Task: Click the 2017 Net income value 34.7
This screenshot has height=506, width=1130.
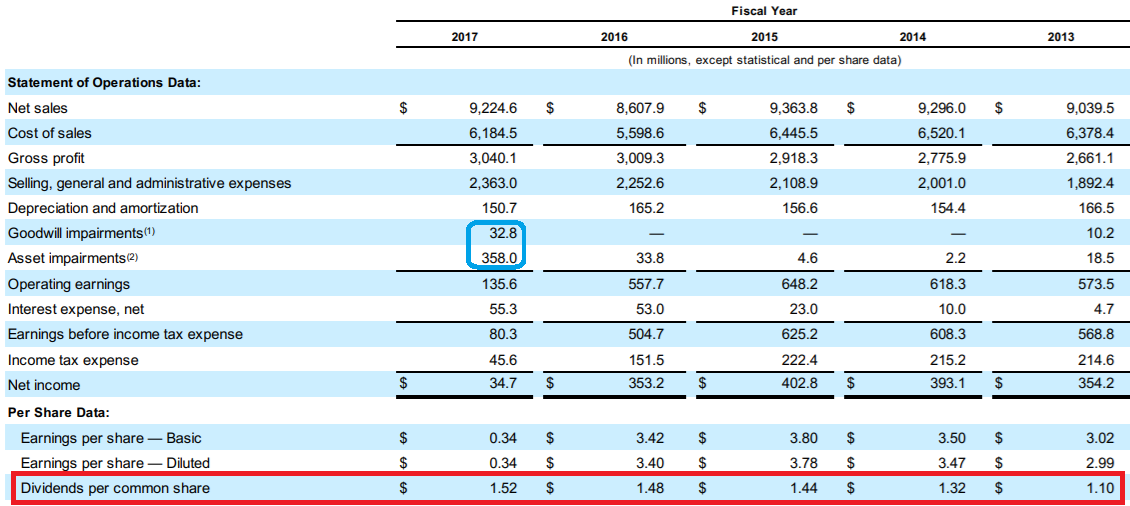Action: [503, 385]
